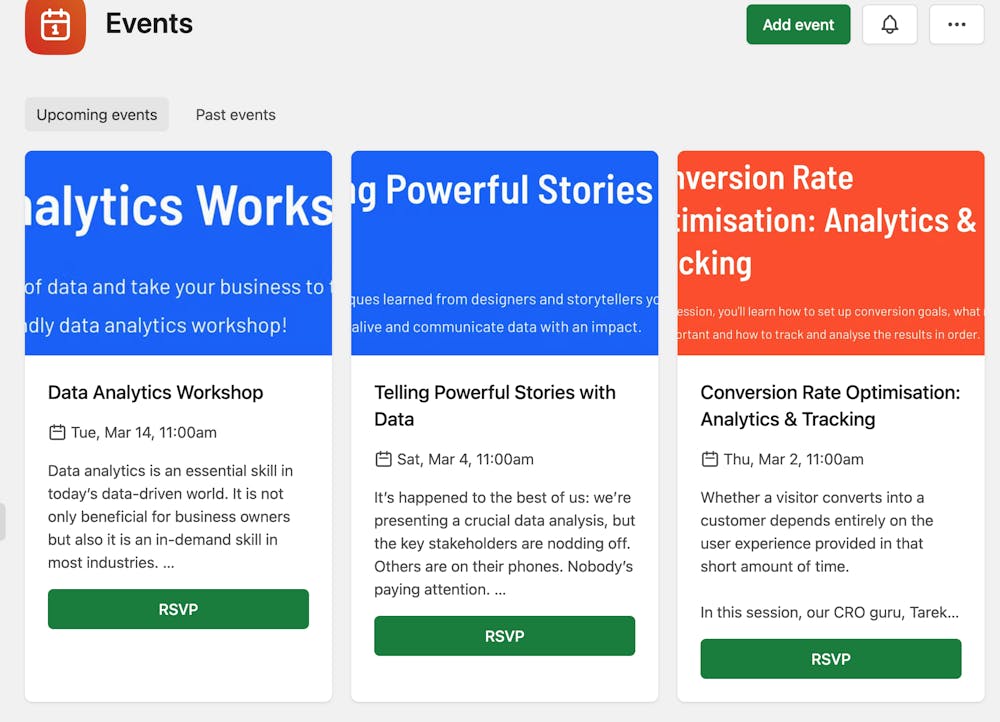Click calendar icon beside Tue, Mar 14 date

[x=57, y=433]
